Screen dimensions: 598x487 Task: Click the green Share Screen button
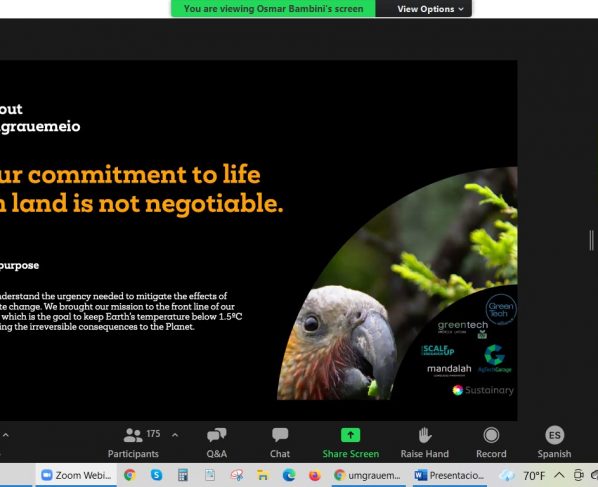point(350,443)
